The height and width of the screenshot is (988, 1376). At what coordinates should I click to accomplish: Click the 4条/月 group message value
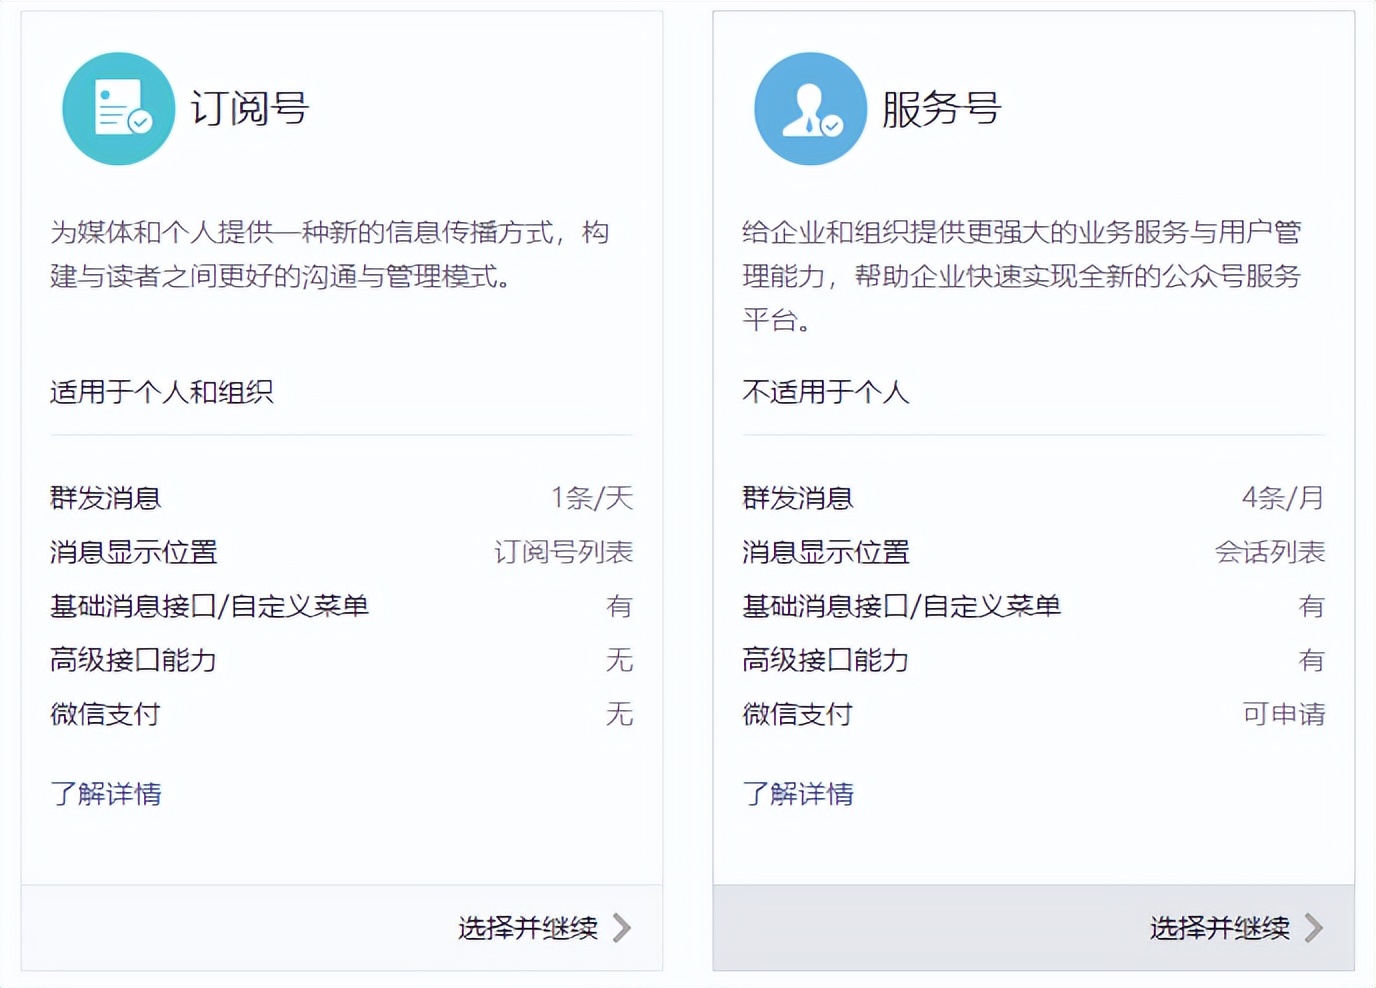click(1283, 498)
